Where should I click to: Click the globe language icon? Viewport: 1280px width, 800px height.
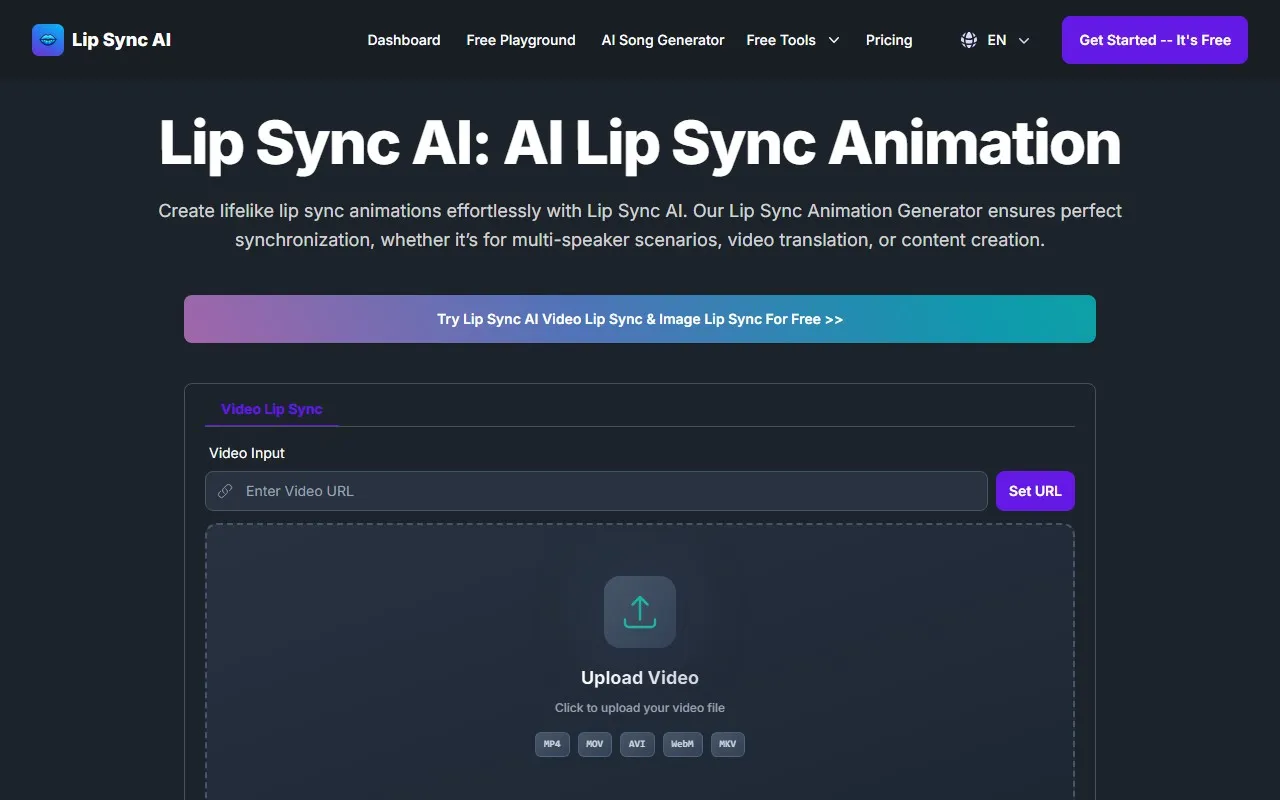(x=968, y=40)
